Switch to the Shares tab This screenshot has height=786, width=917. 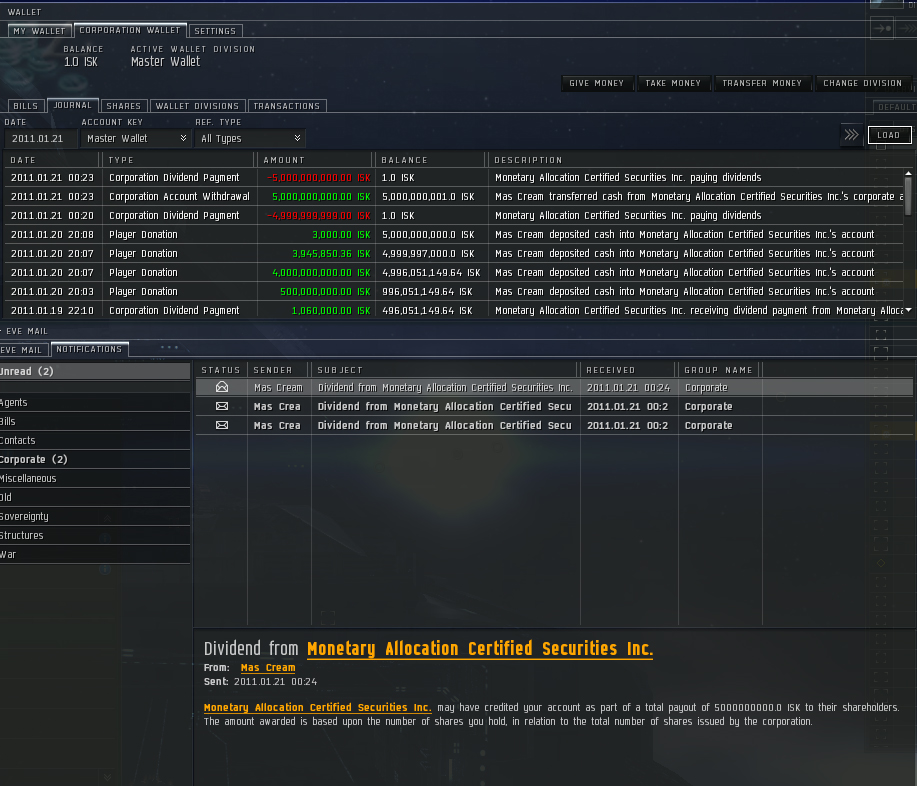123,106
